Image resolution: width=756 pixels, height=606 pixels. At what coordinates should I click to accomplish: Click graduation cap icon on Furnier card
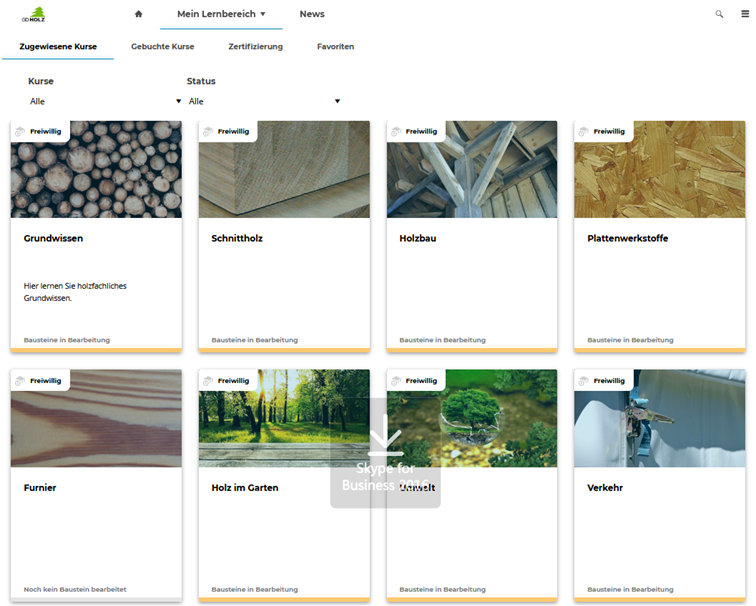click(x=20, y=380)
